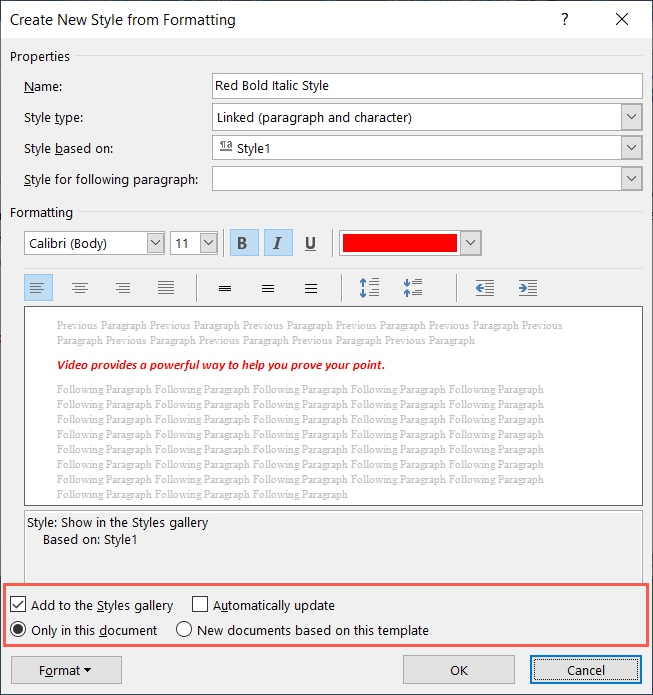Toggle Italic formatting button

coord(278,243)
